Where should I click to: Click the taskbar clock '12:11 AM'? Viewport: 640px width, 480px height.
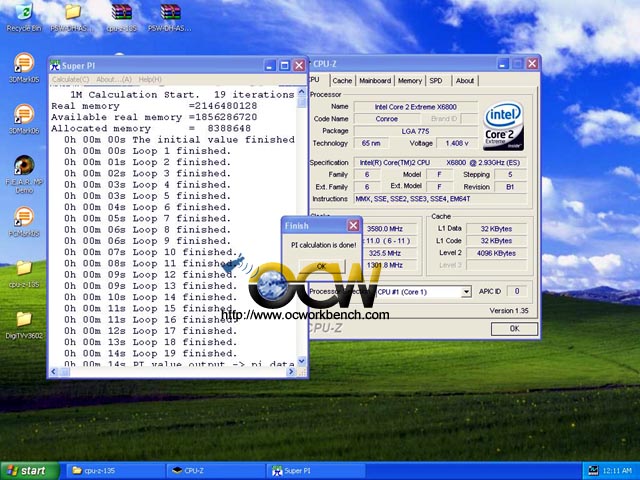click(x=617, y=471)
